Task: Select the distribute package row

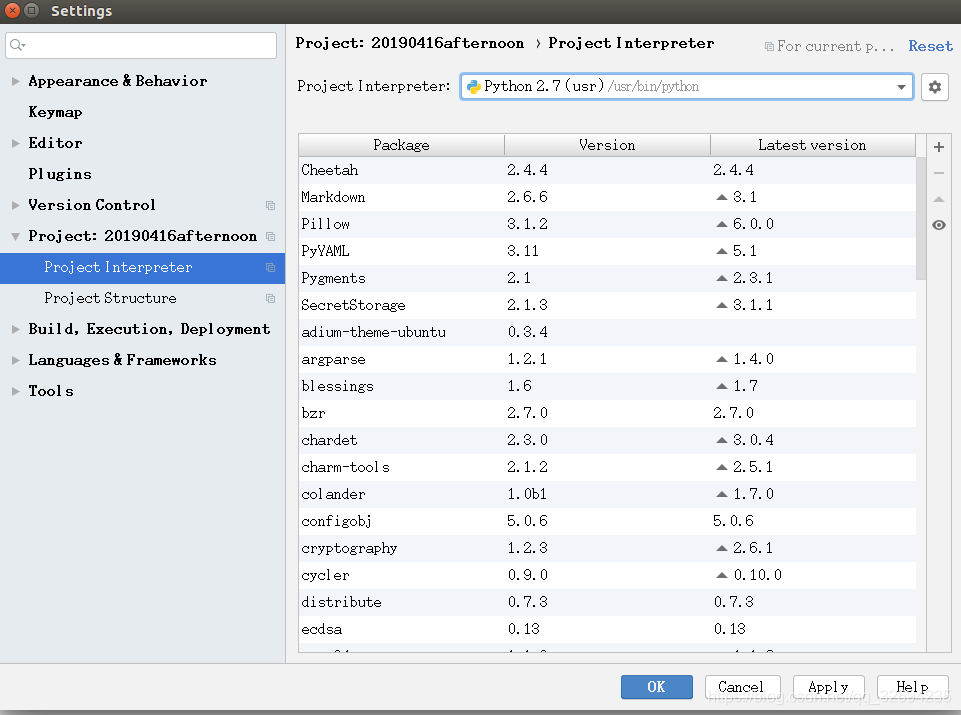Action: pos(607,602)
